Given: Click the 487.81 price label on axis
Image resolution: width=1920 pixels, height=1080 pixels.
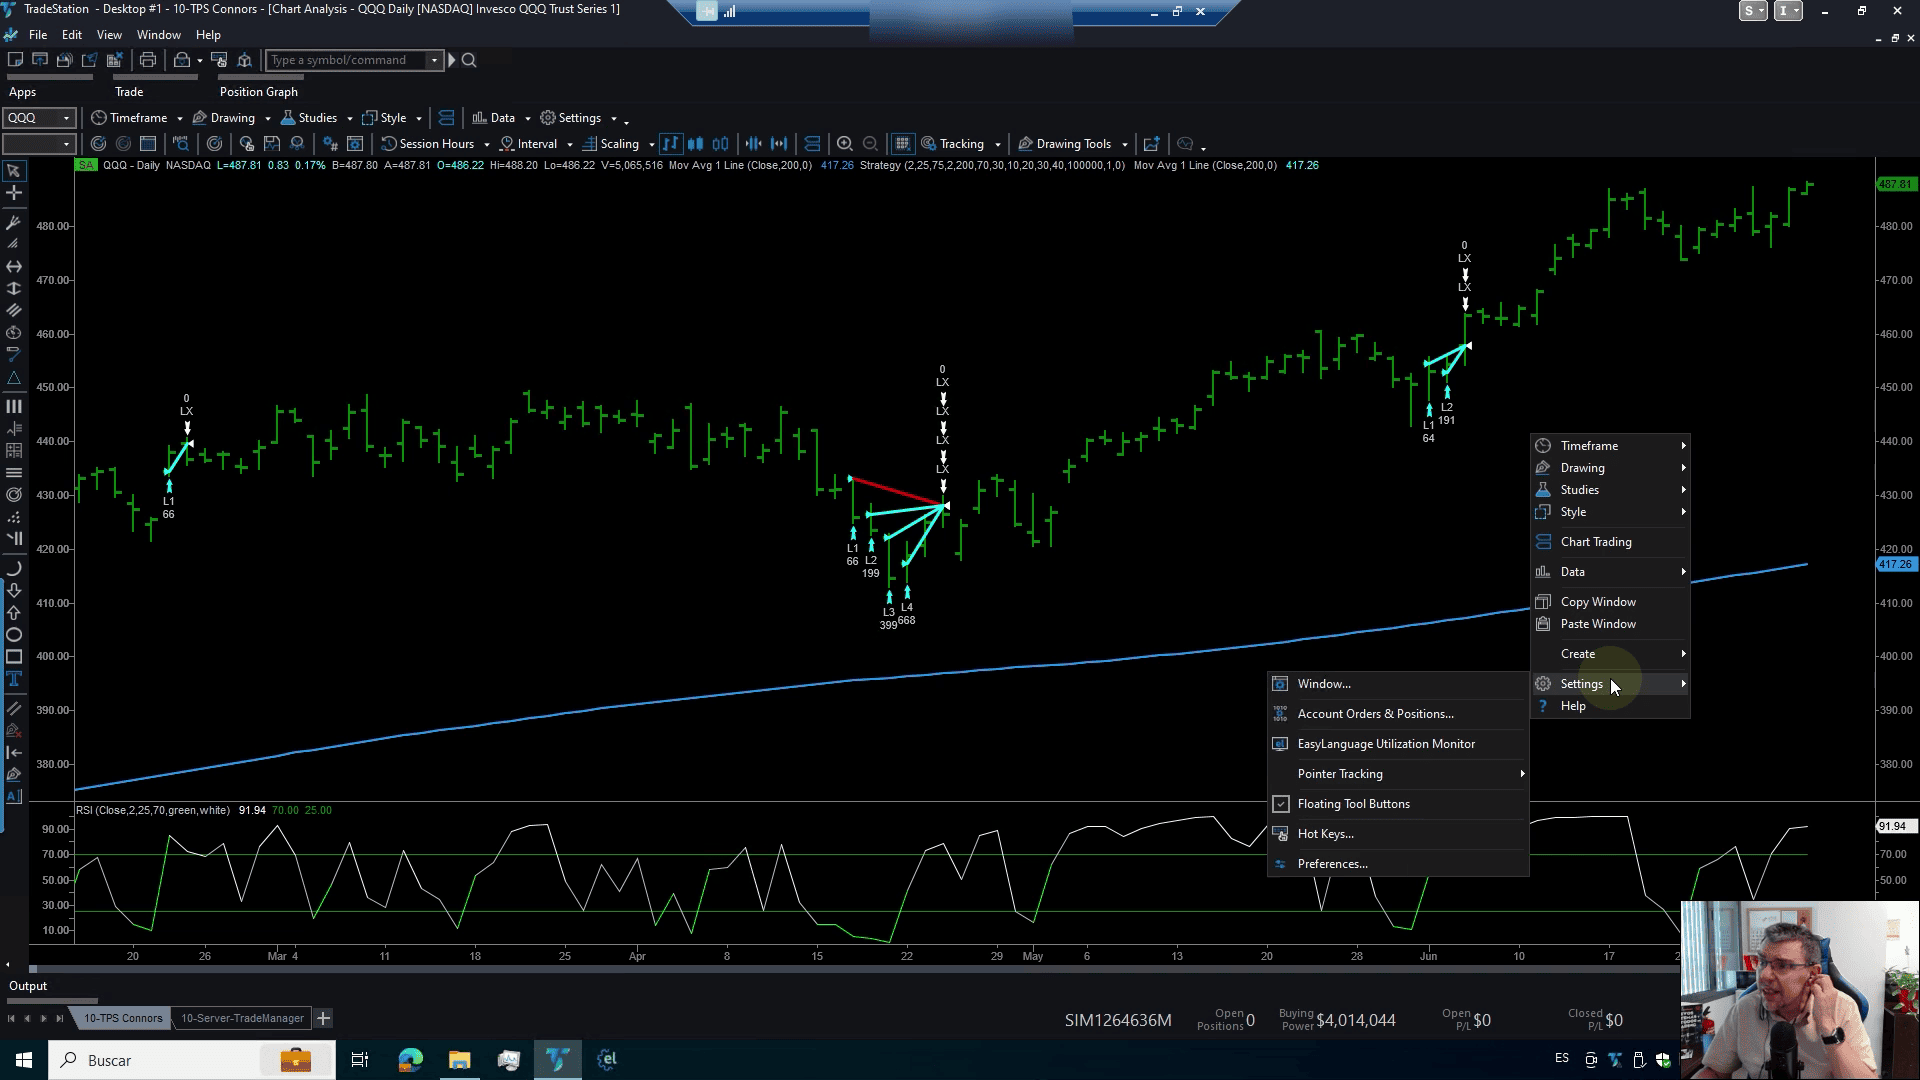Looking at the screenshot, I should (x=1895, y=184).
